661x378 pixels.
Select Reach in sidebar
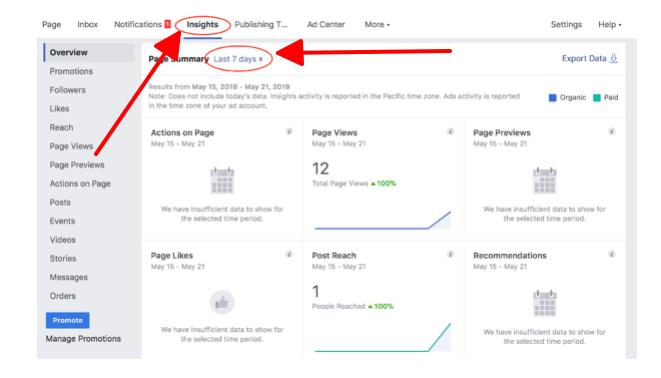pos(61,127)
